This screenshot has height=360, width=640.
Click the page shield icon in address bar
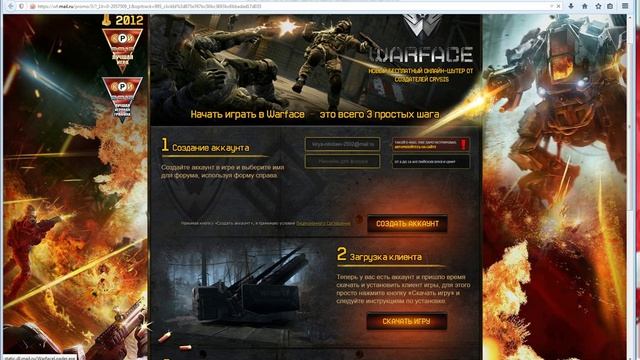tap(22, 6)
